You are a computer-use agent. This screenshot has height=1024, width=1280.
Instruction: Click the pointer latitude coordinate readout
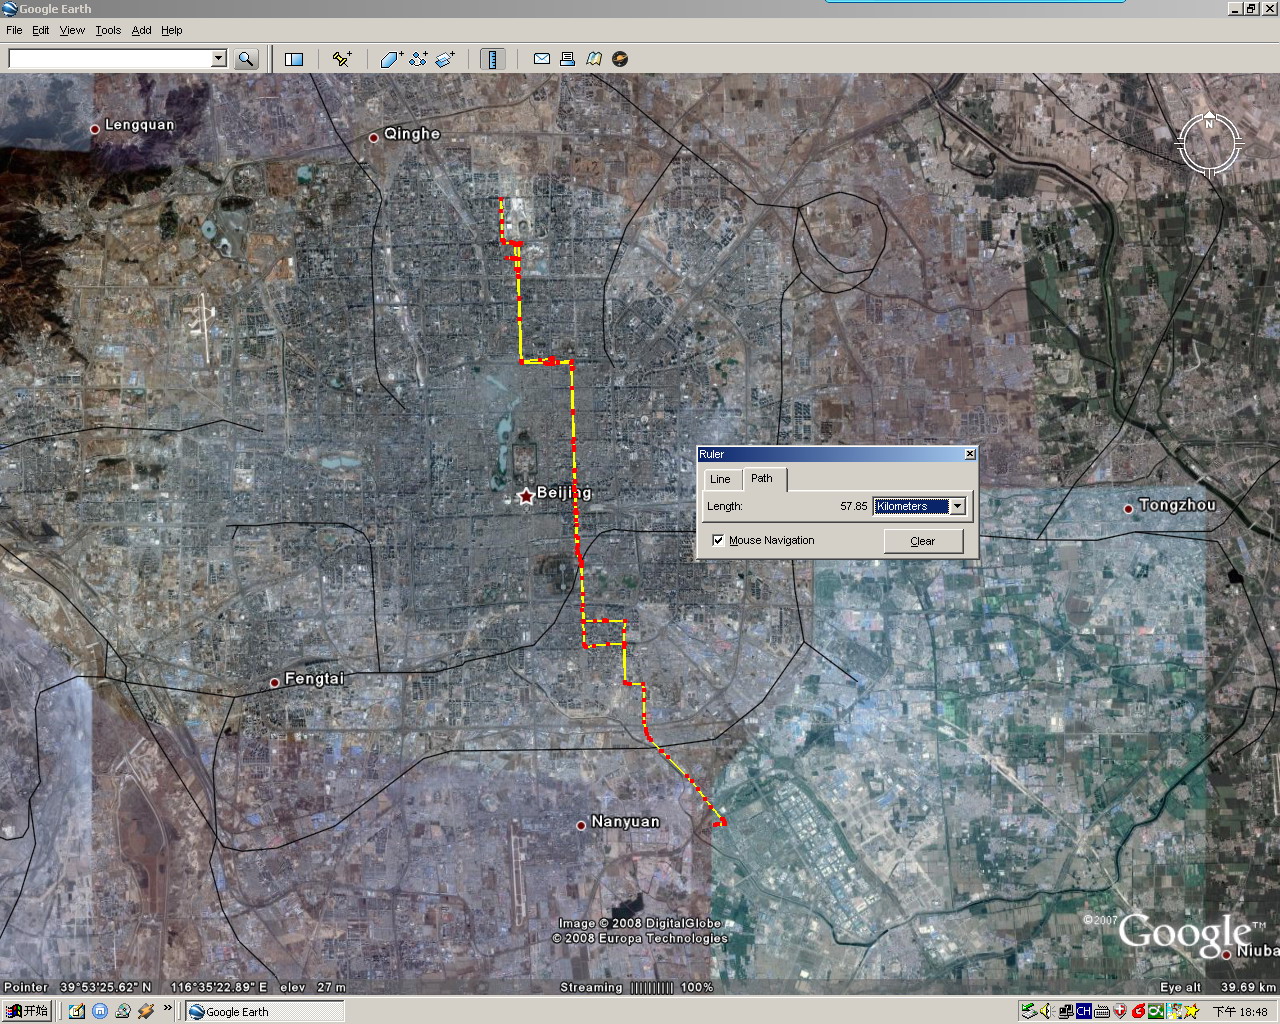coord(106,987)
